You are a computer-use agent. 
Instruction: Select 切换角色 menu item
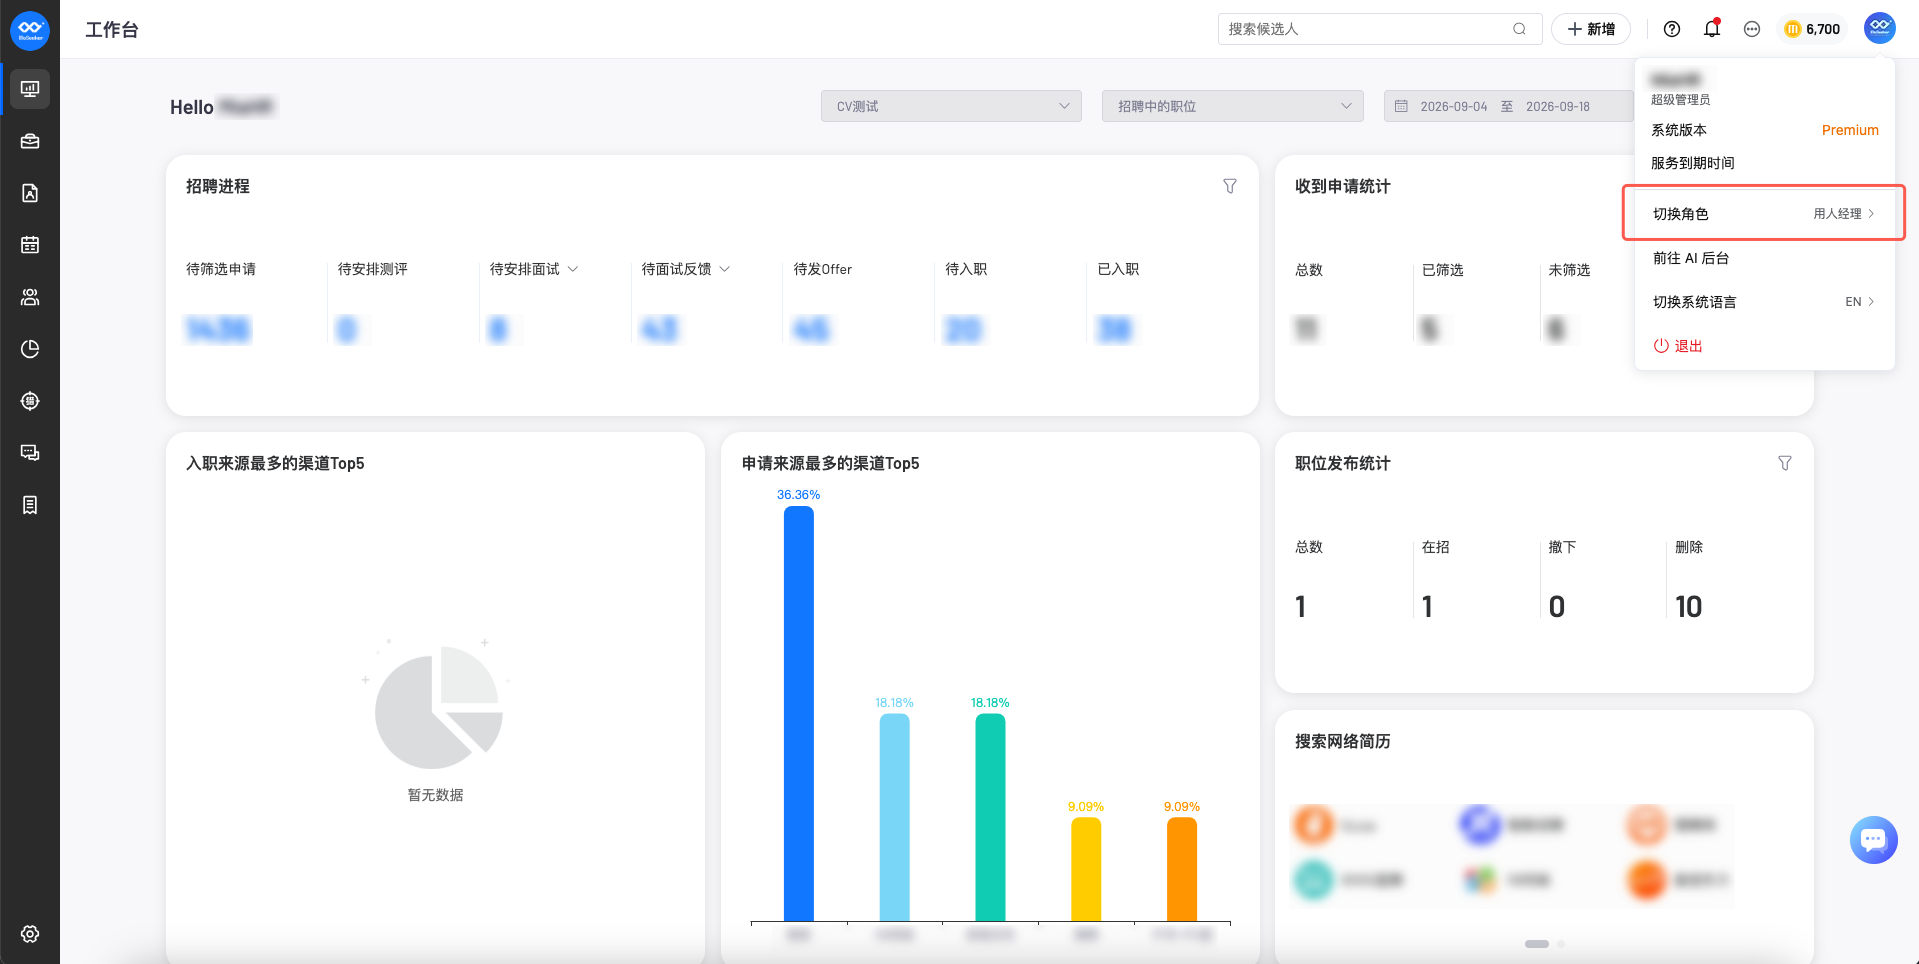coord(1764,213)
